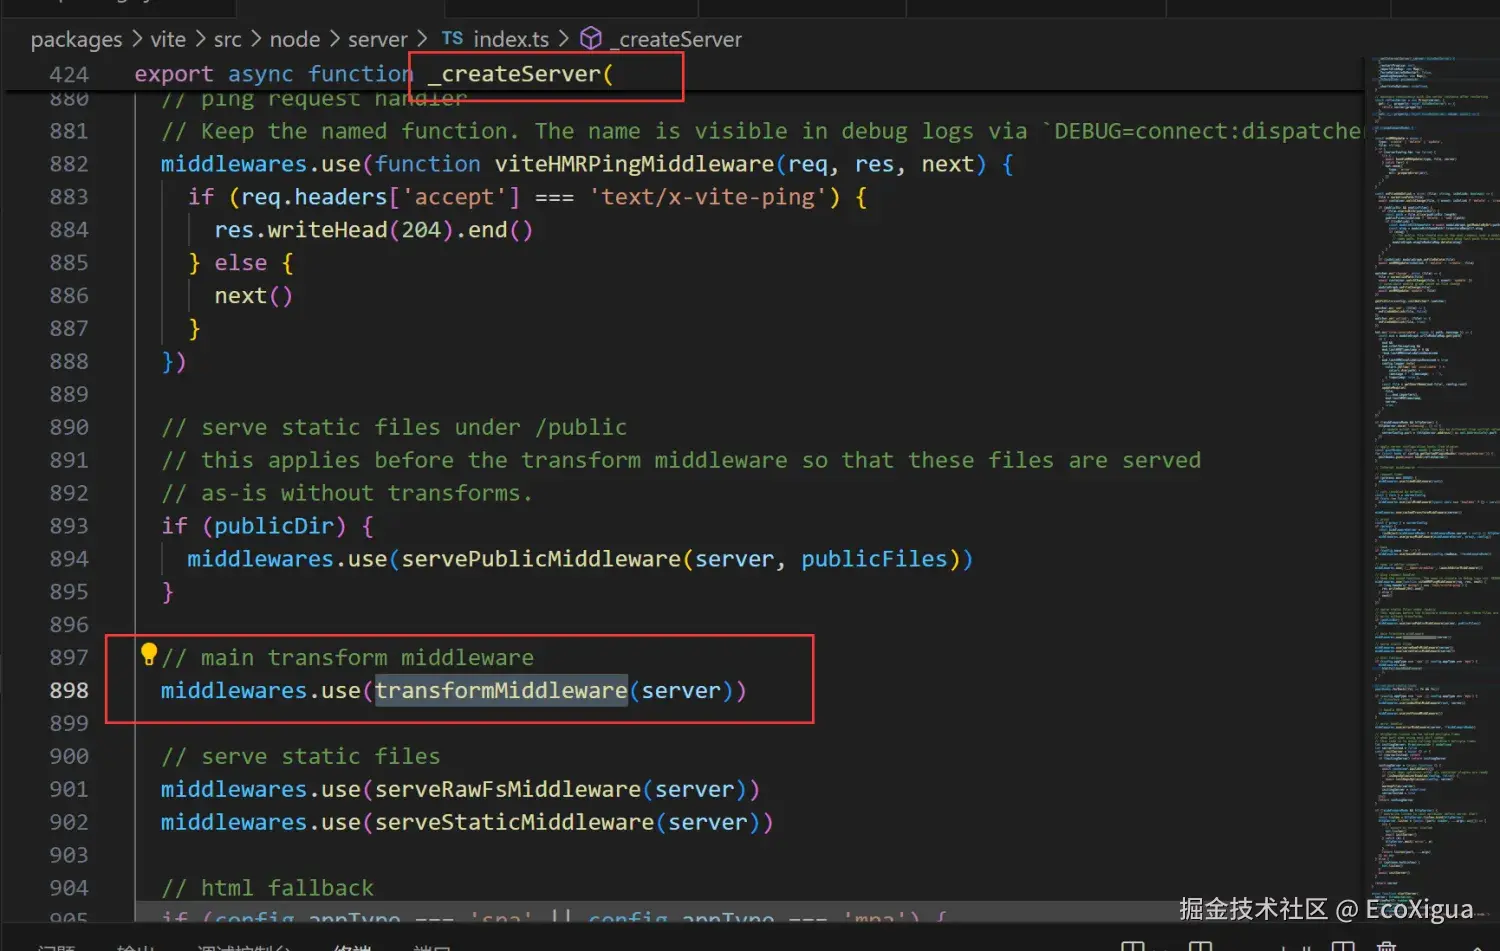
Task: Click comment '// main transform middleware'
Action: coord(347,657)
